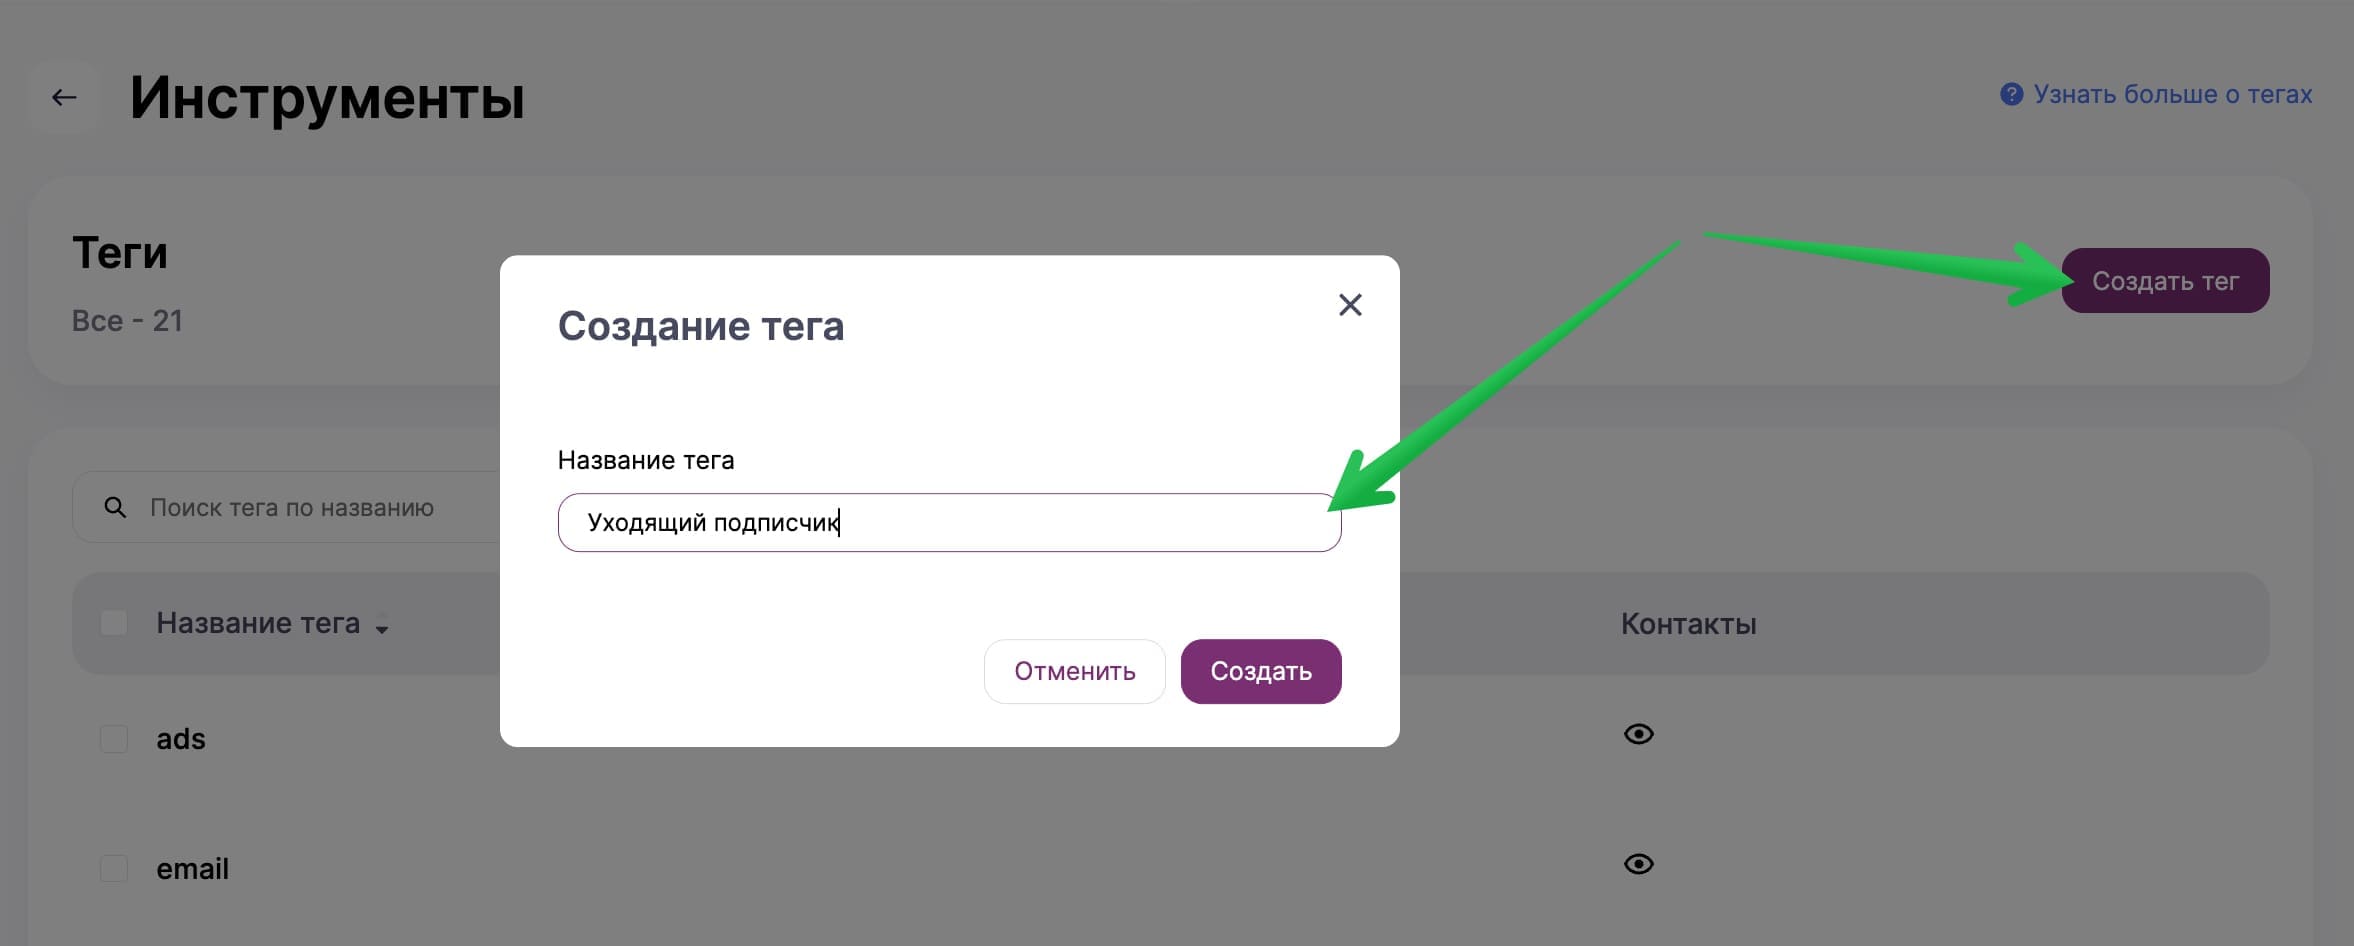This screenshot has height=946, width=2354.
Task: Show contacts for the email tag
Action: pyautogui.click(x=1638, y=864)
